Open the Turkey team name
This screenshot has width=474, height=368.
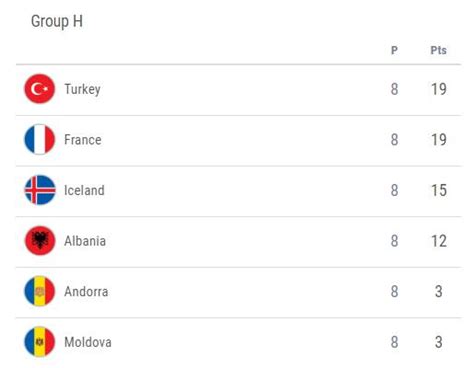[x=82, y=89]
